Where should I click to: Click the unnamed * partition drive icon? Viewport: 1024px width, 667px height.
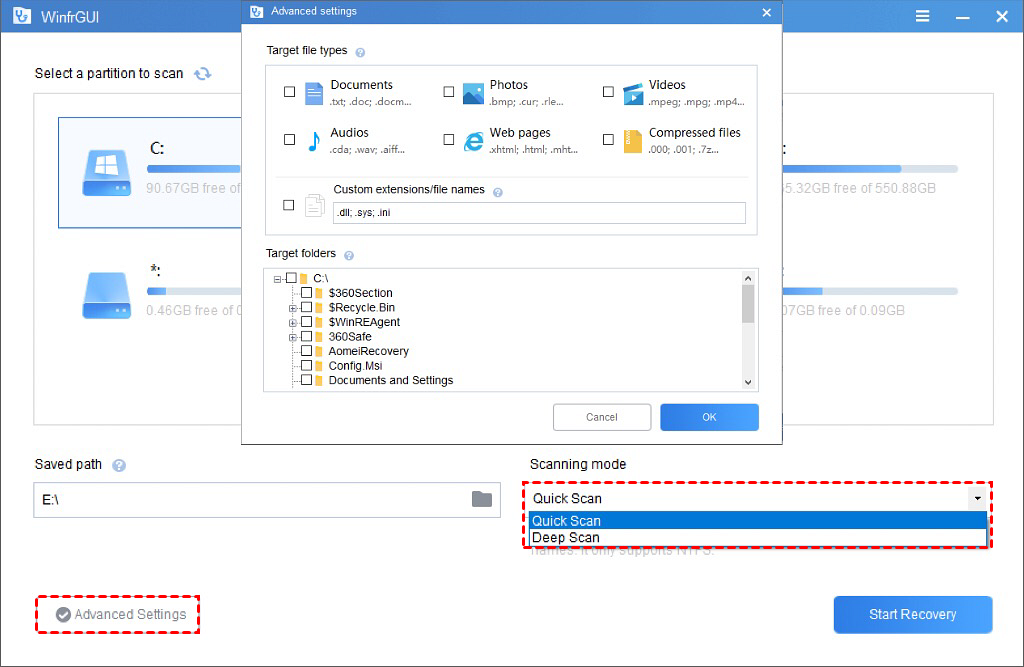pos(106,295)
